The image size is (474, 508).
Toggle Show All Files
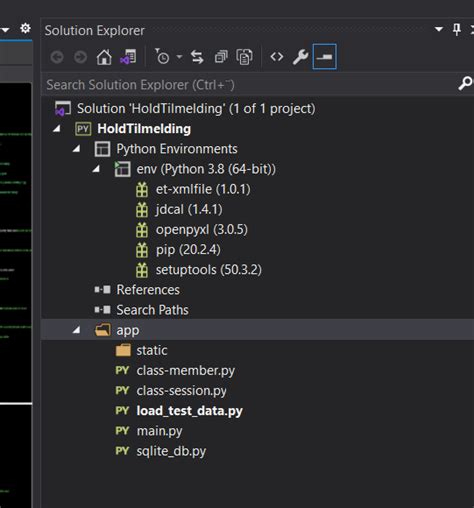coord(244,57)
